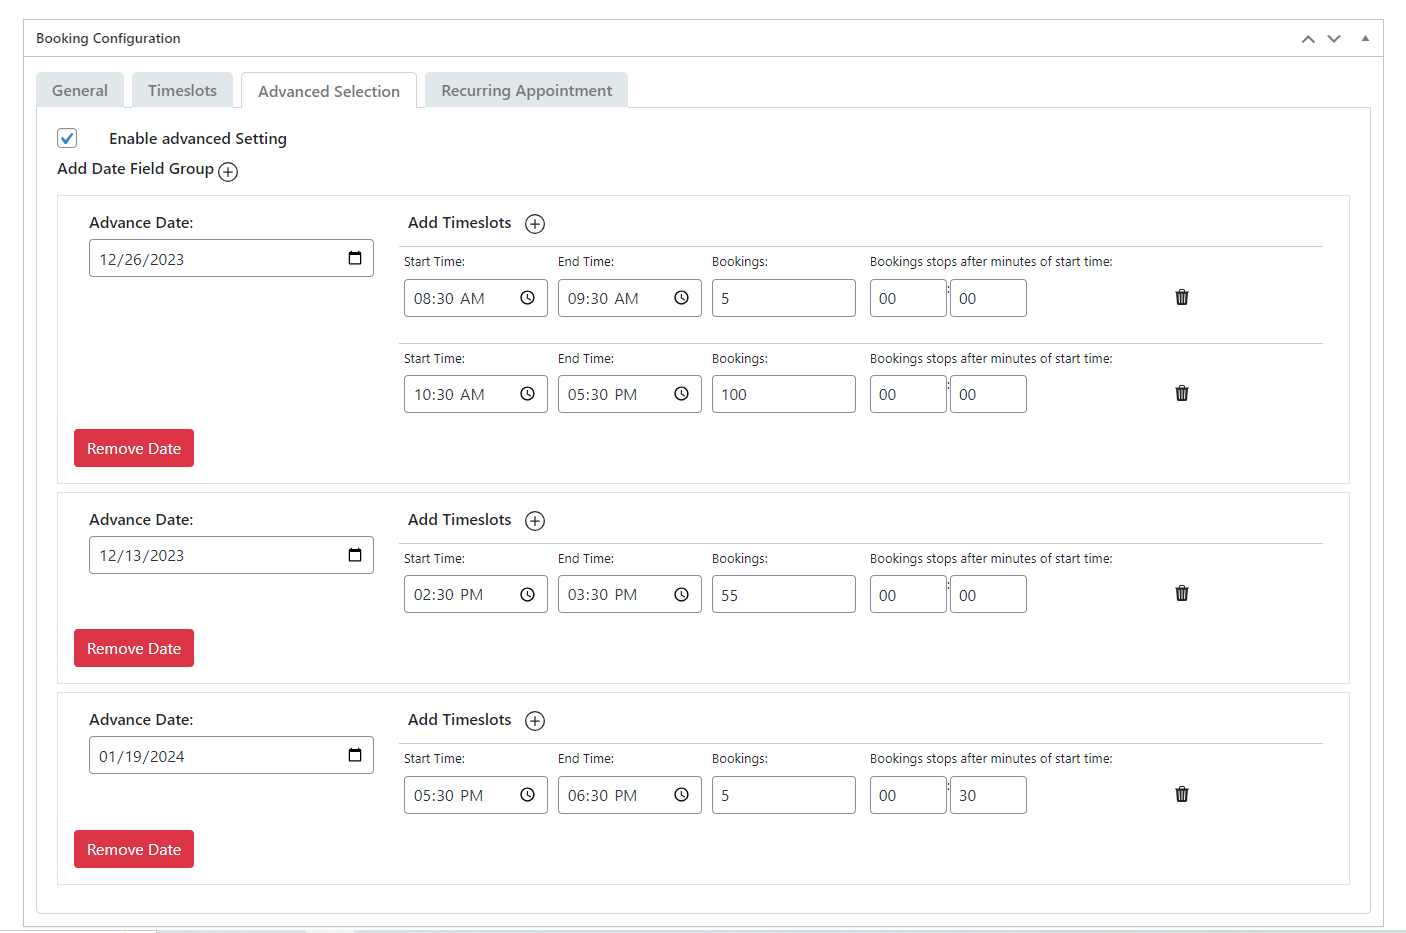Add a timeslot for date 12/13/2023
Image resolution: width=1406 pixels, height=933 pixels.
pos(535,521)
